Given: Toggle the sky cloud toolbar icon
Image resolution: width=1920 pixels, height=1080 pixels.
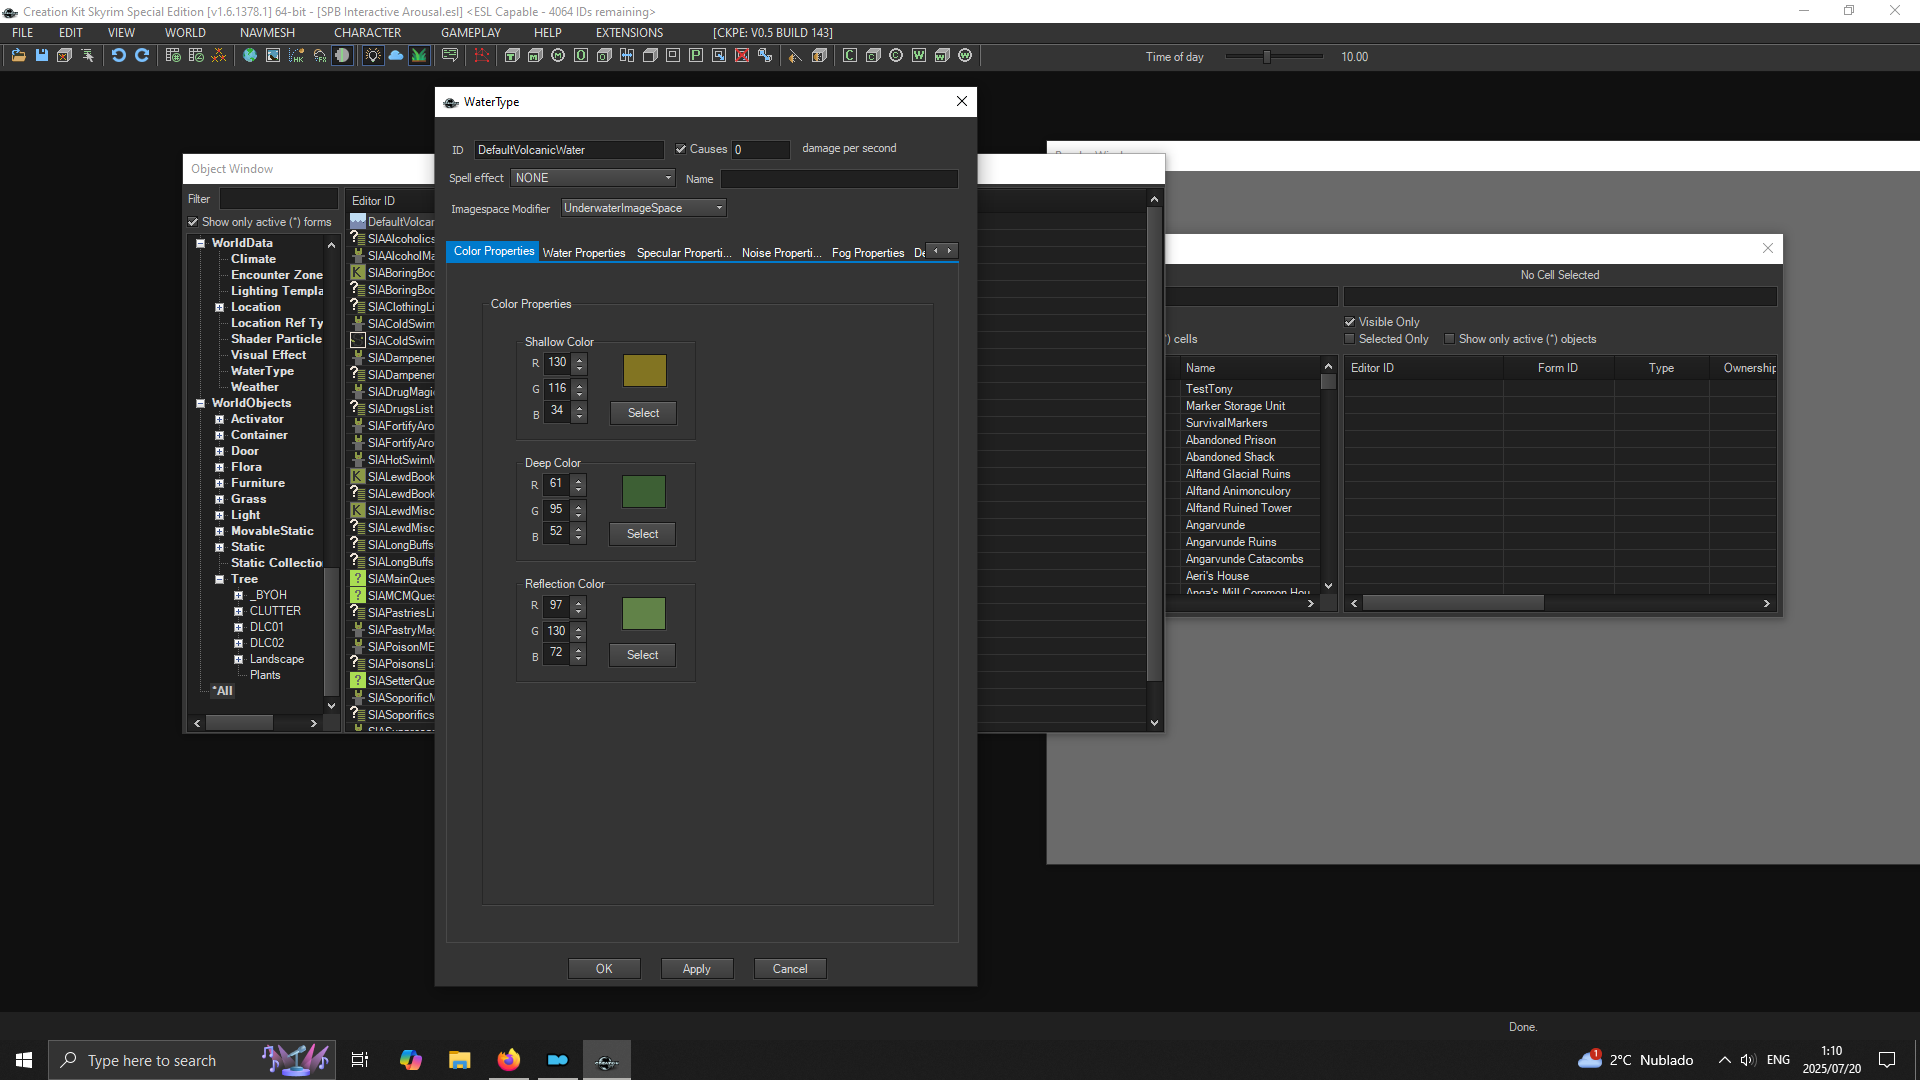Looking at the screenshot, I should (396, 56).
